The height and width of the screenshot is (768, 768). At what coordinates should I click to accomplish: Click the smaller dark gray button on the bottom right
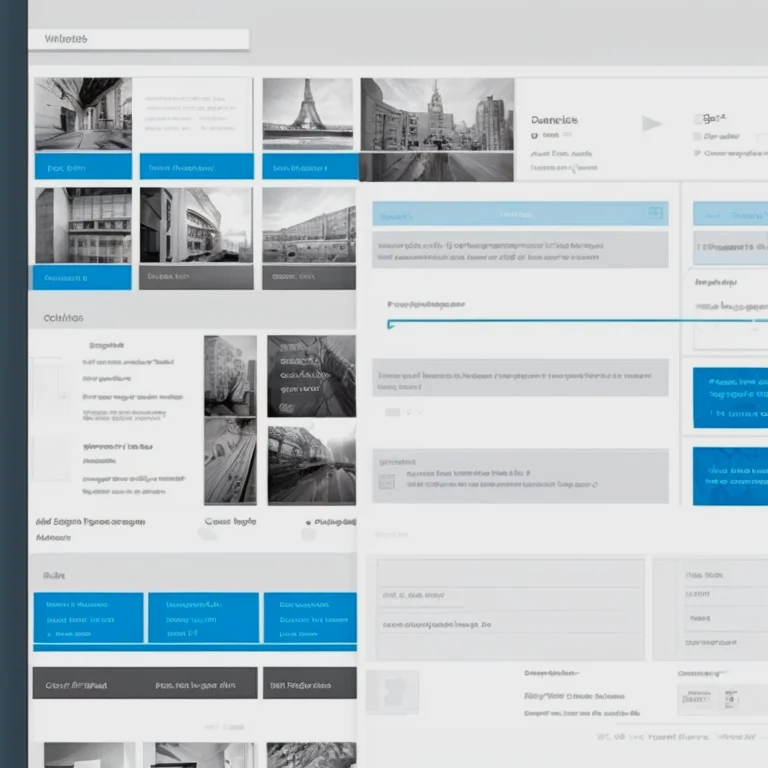(x=310, y=683)
